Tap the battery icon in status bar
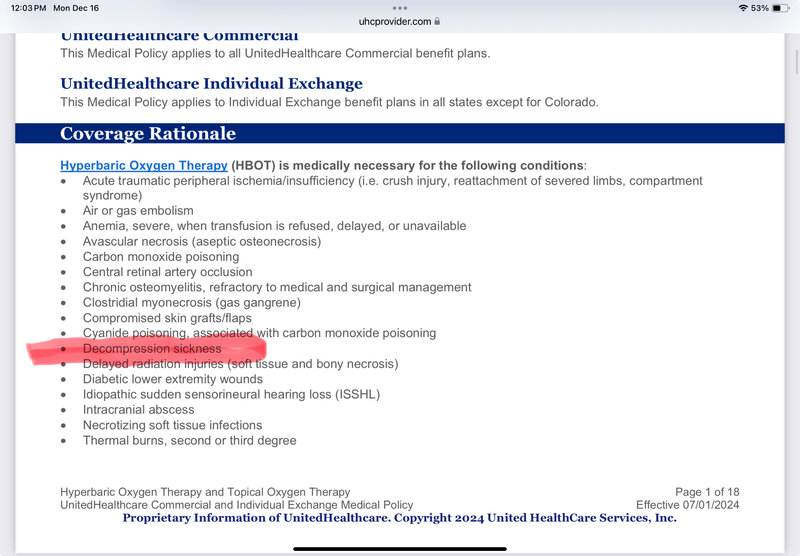800x556 pixels. pos(781,8)
